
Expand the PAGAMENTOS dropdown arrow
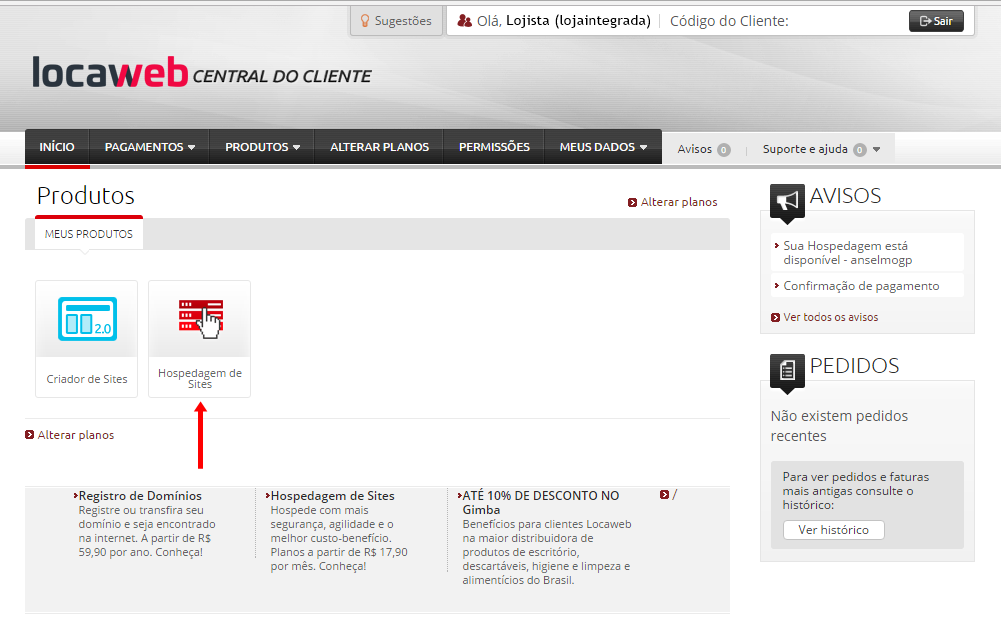191,147
